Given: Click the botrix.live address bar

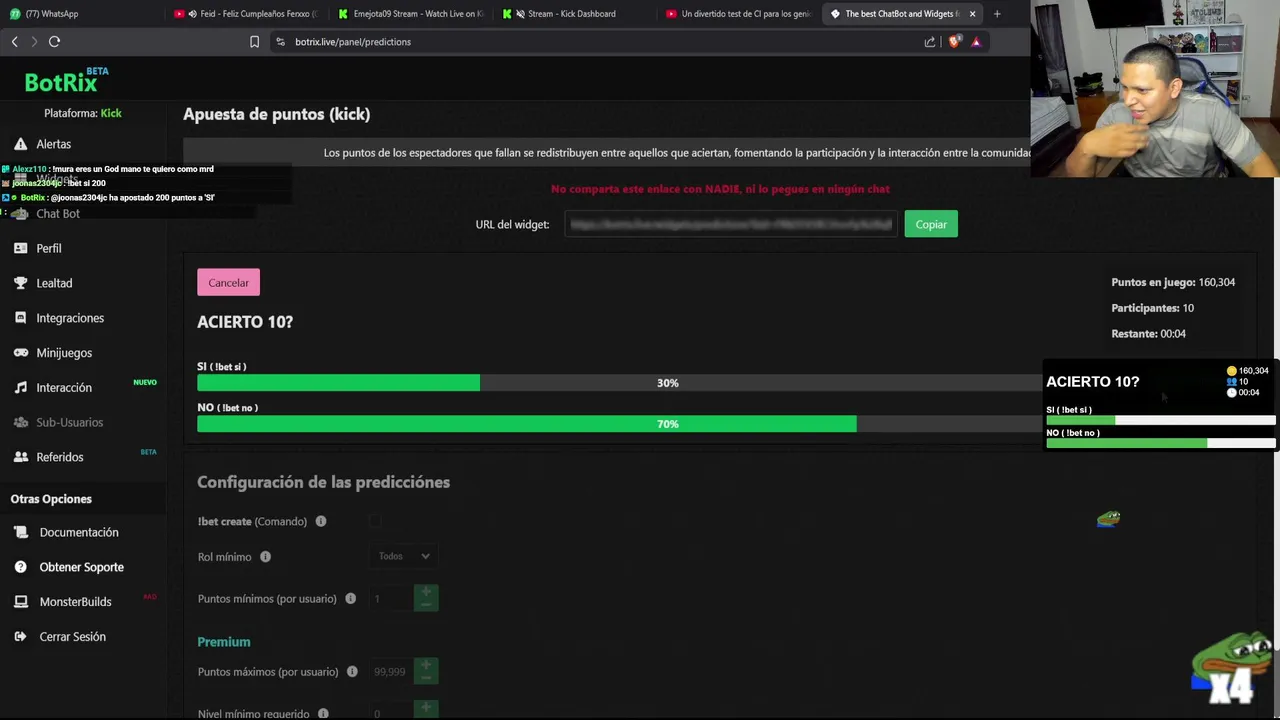Looking at the screenshot, I should (353, 42).
